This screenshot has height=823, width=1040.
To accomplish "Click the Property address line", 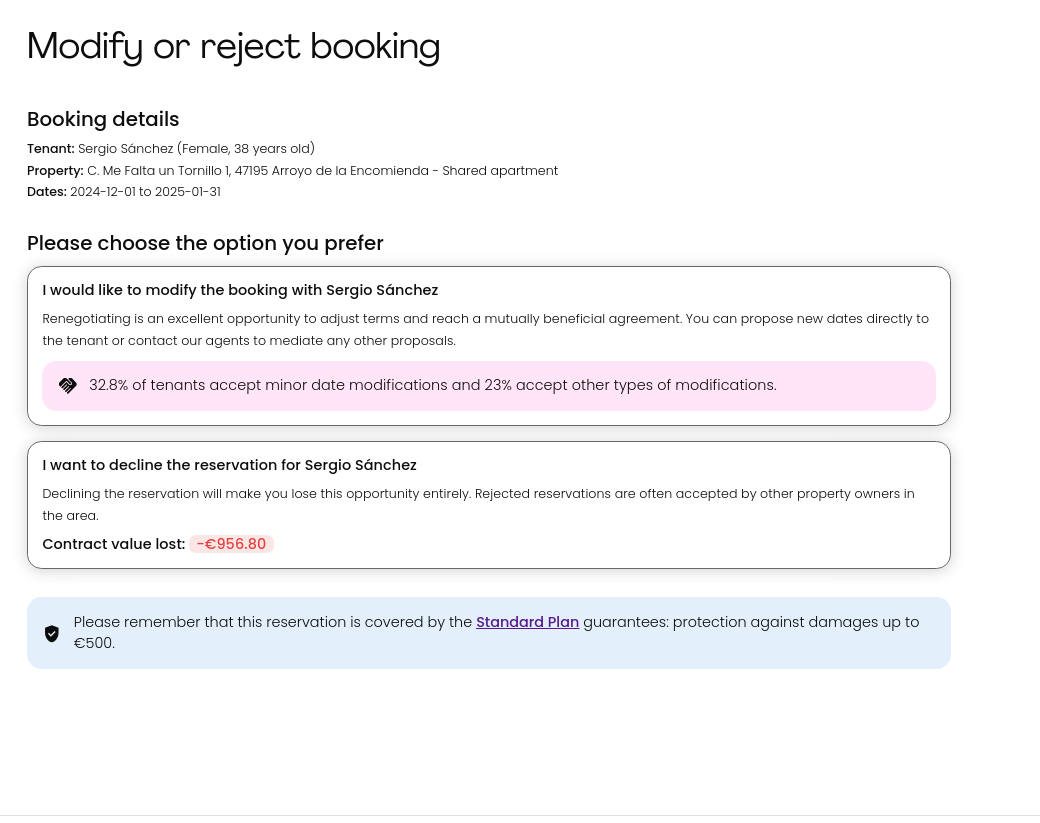I will click(292, 171).
